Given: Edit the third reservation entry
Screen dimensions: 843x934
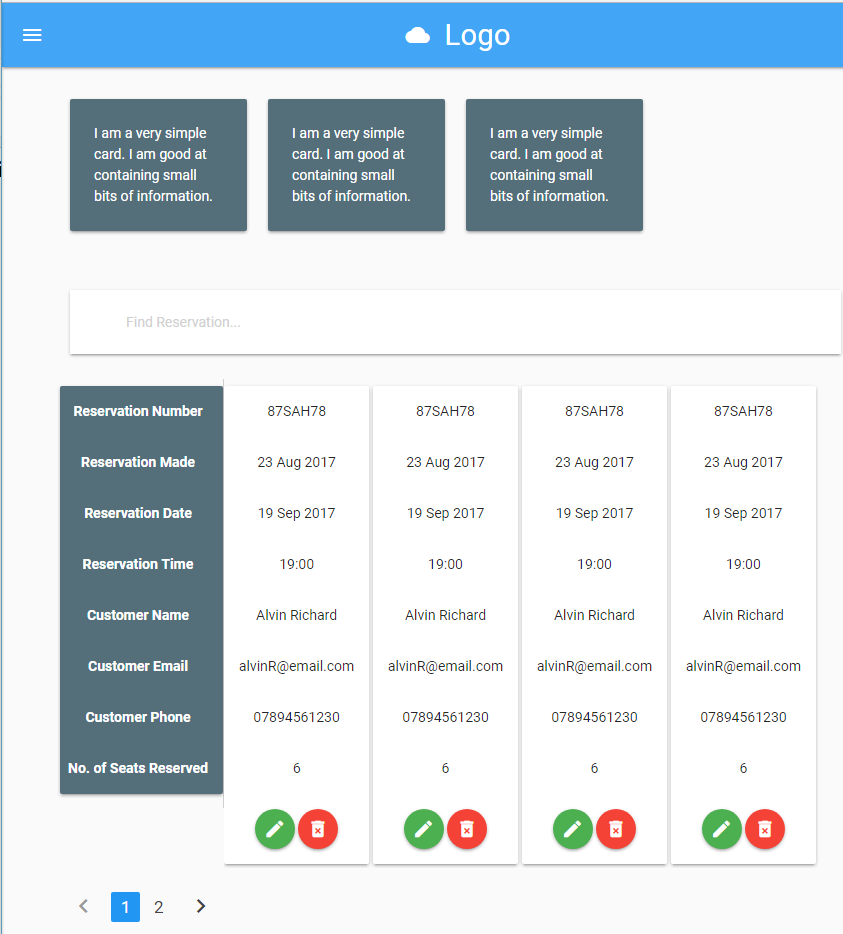Looking at the screenshot, I should 573,829.
